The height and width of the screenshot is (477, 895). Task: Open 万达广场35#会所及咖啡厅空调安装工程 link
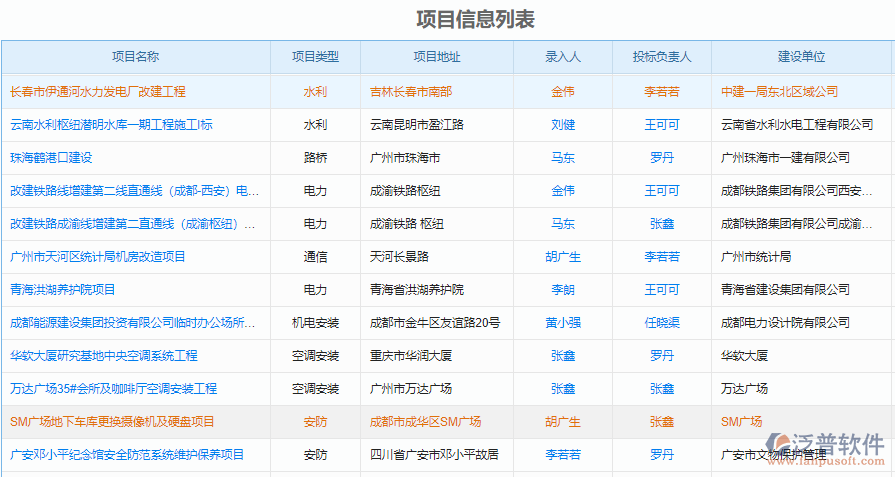113,389
